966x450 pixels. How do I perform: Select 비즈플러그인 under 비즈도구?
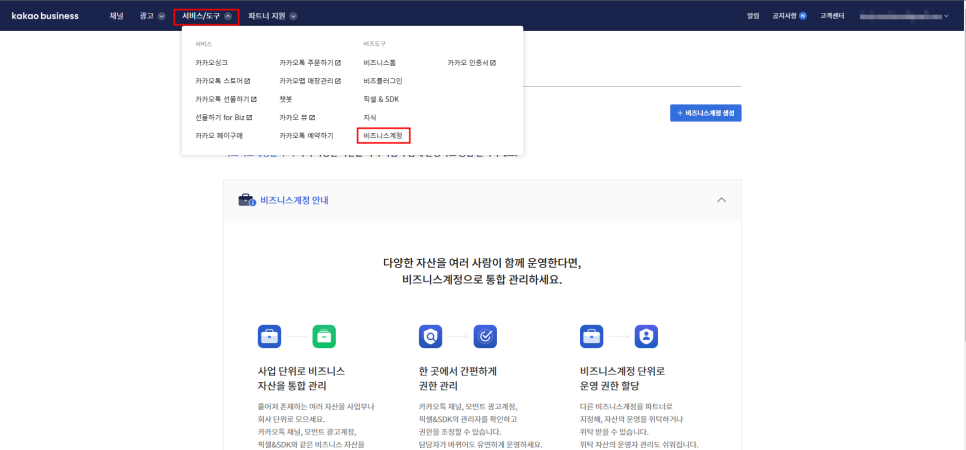pos(383,81)
